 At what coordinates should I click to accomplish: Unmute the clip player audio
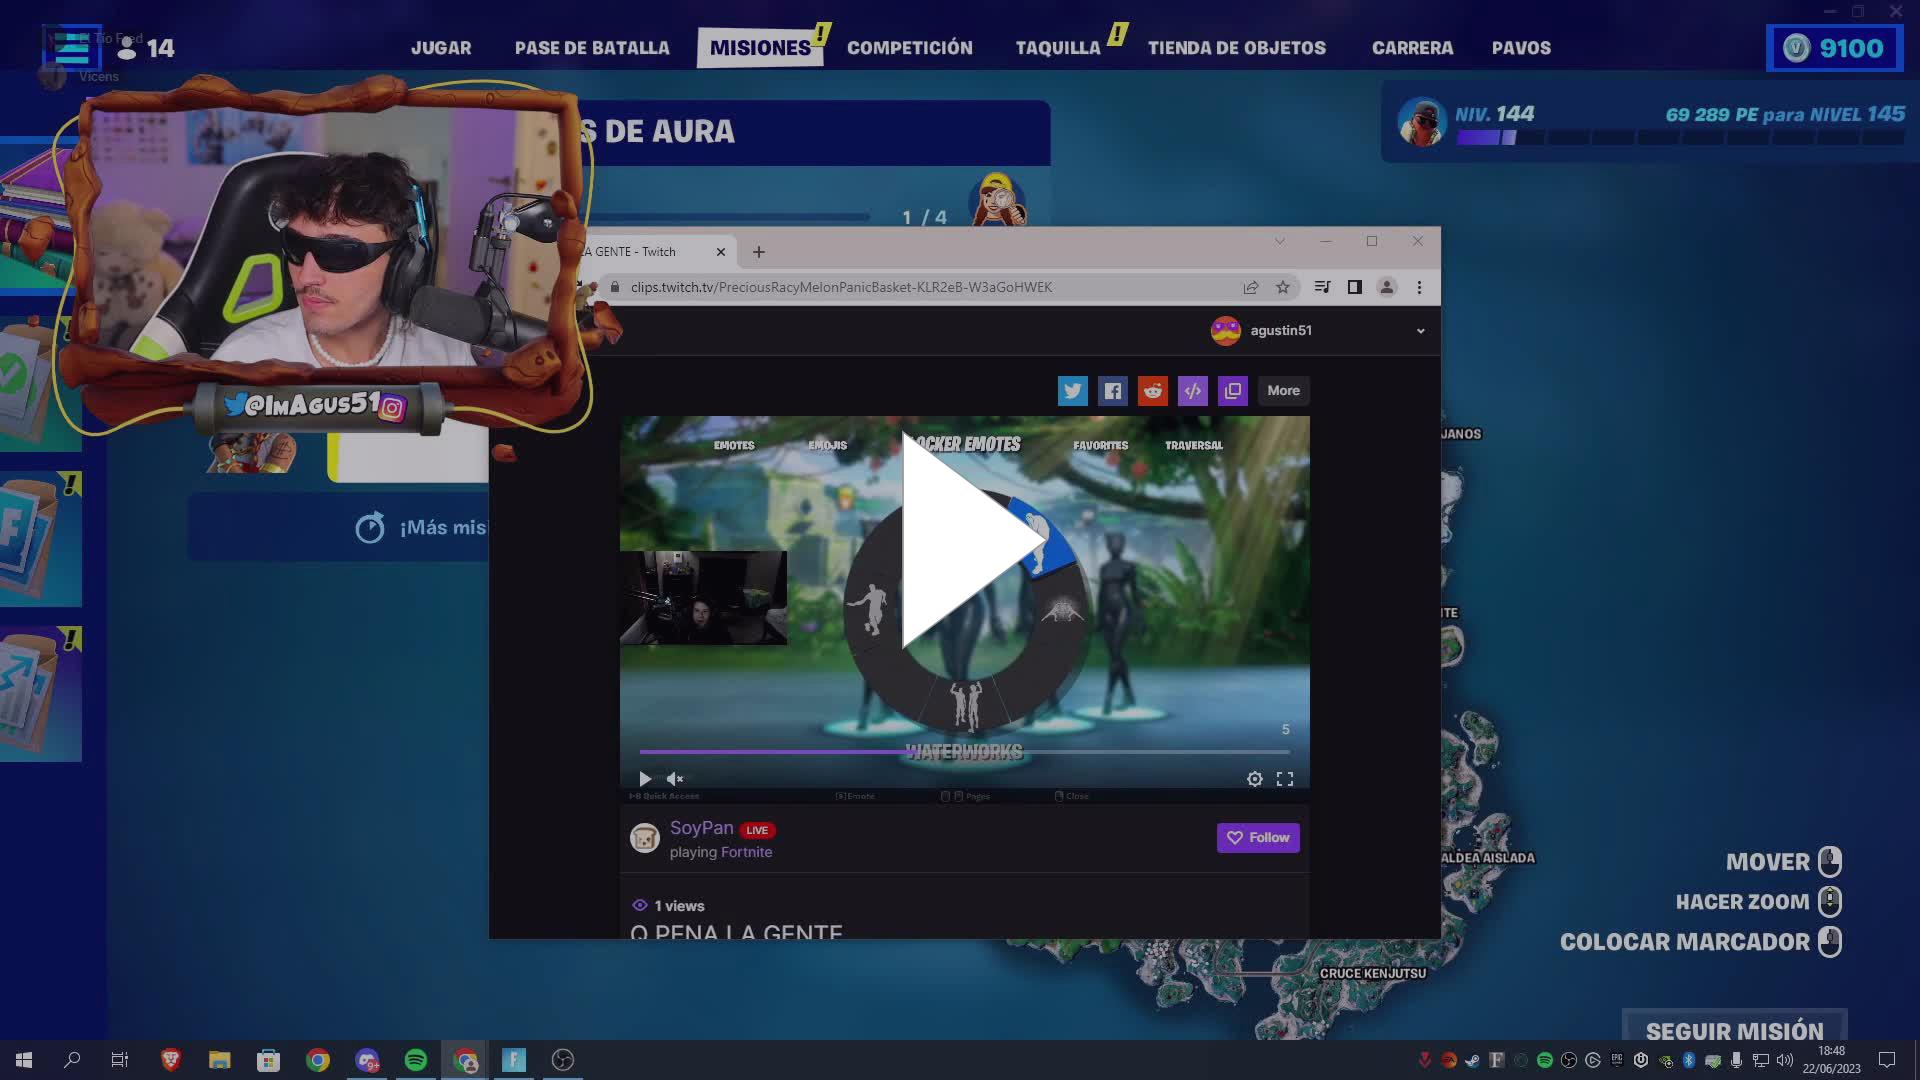(675, 778)
